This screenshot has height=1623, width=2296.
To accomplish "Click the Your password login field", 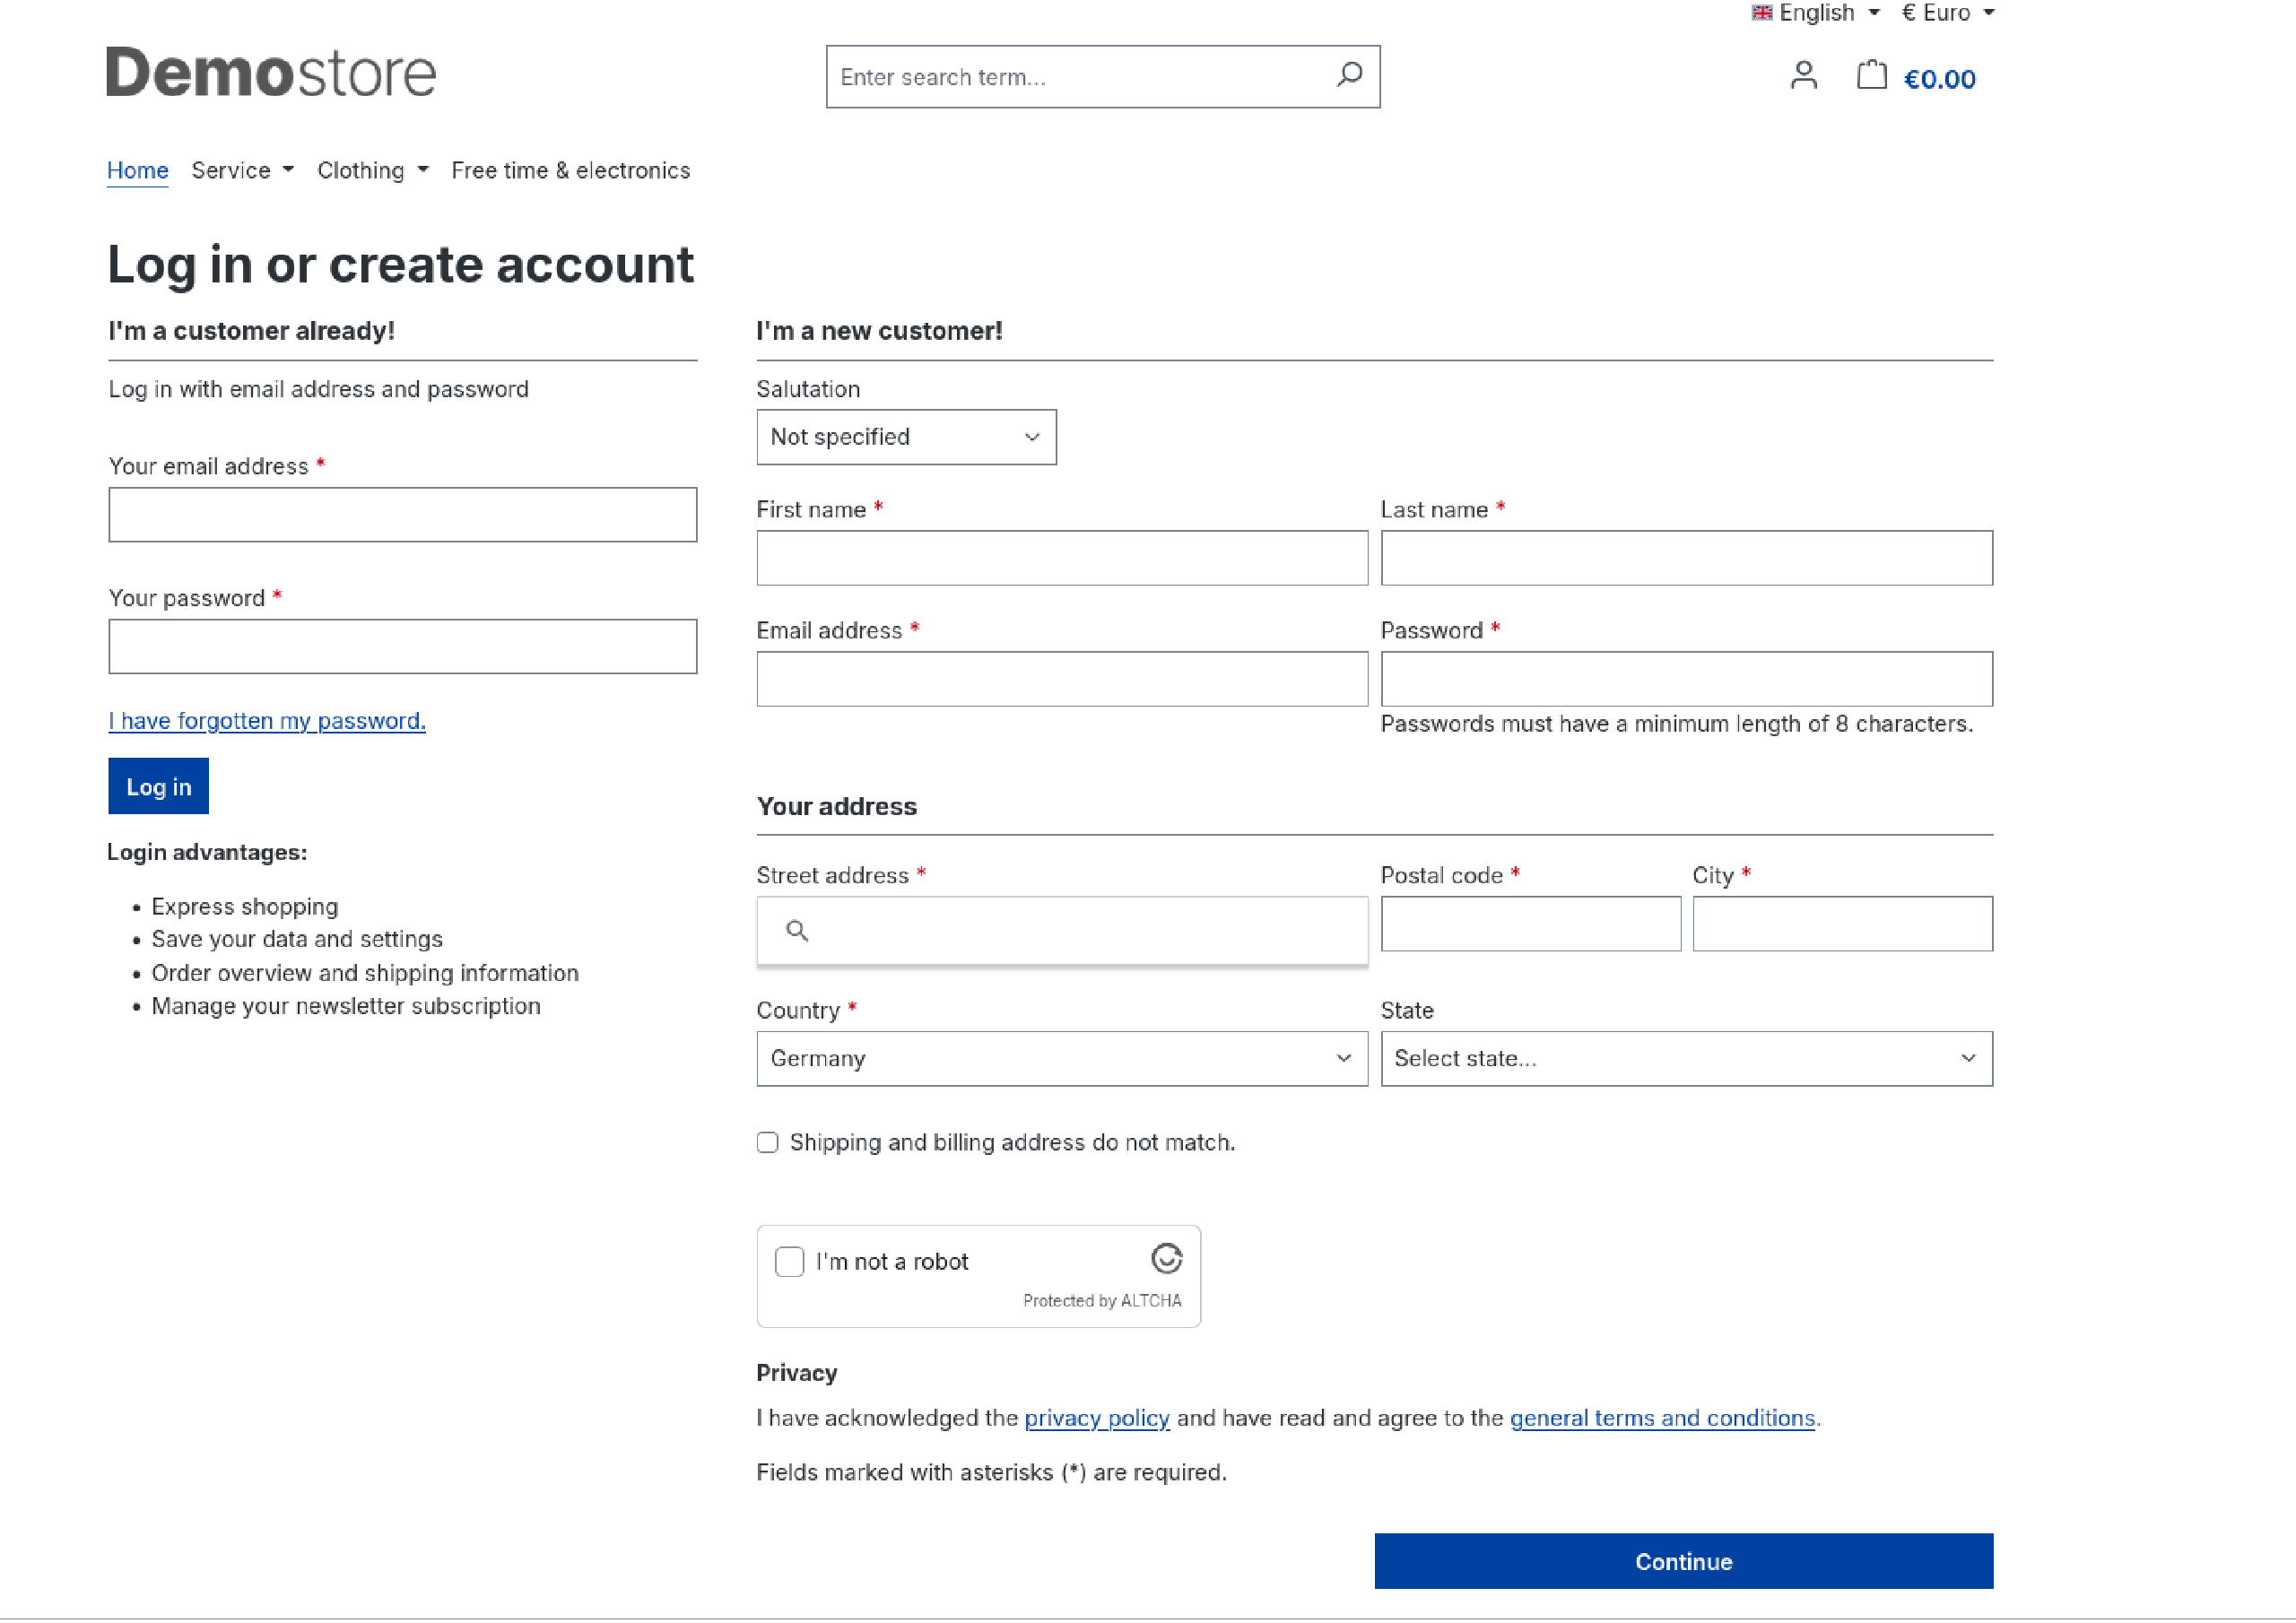I will (x=402, y=646).
